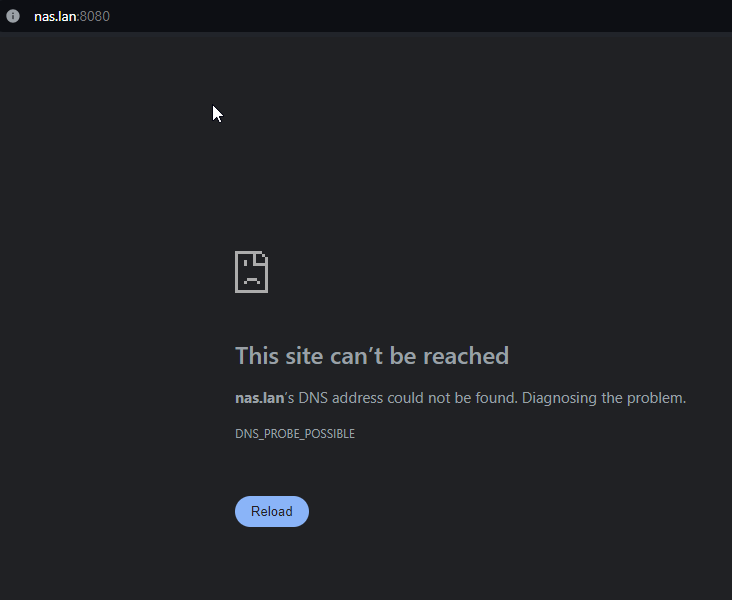
Task: Click empty address bar space right of URL
Action: (x=420, y=16)
